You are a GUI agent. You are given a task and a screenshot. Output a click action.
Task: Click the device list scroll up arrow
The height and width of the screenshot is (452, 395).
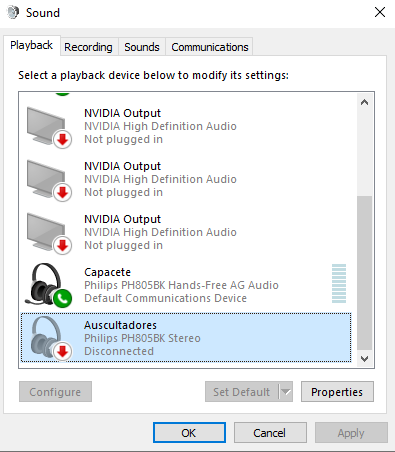coord(364,102)
